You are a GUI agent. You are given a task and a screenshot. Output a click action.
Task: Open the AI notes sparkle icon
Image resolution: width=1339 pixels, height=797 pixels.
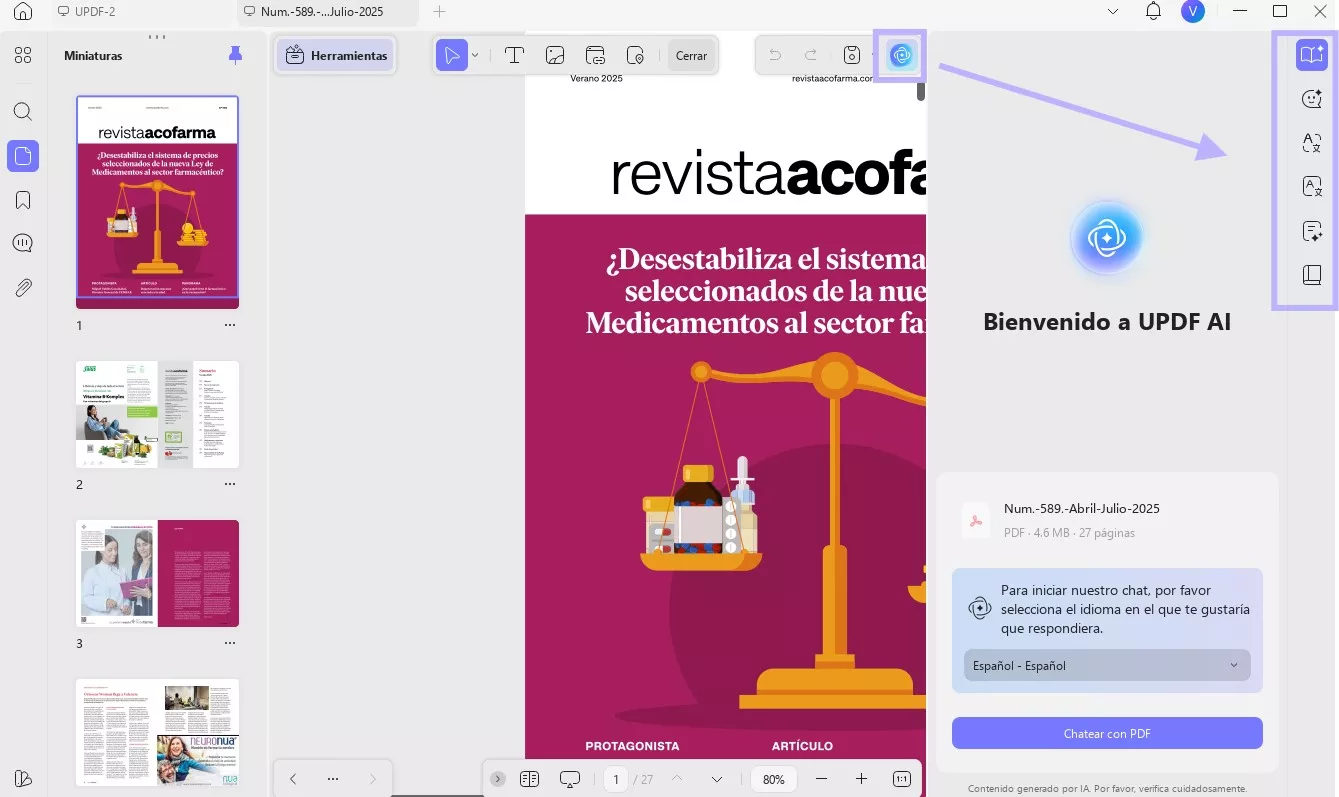pyautogui.click(x=1312, y=232)
